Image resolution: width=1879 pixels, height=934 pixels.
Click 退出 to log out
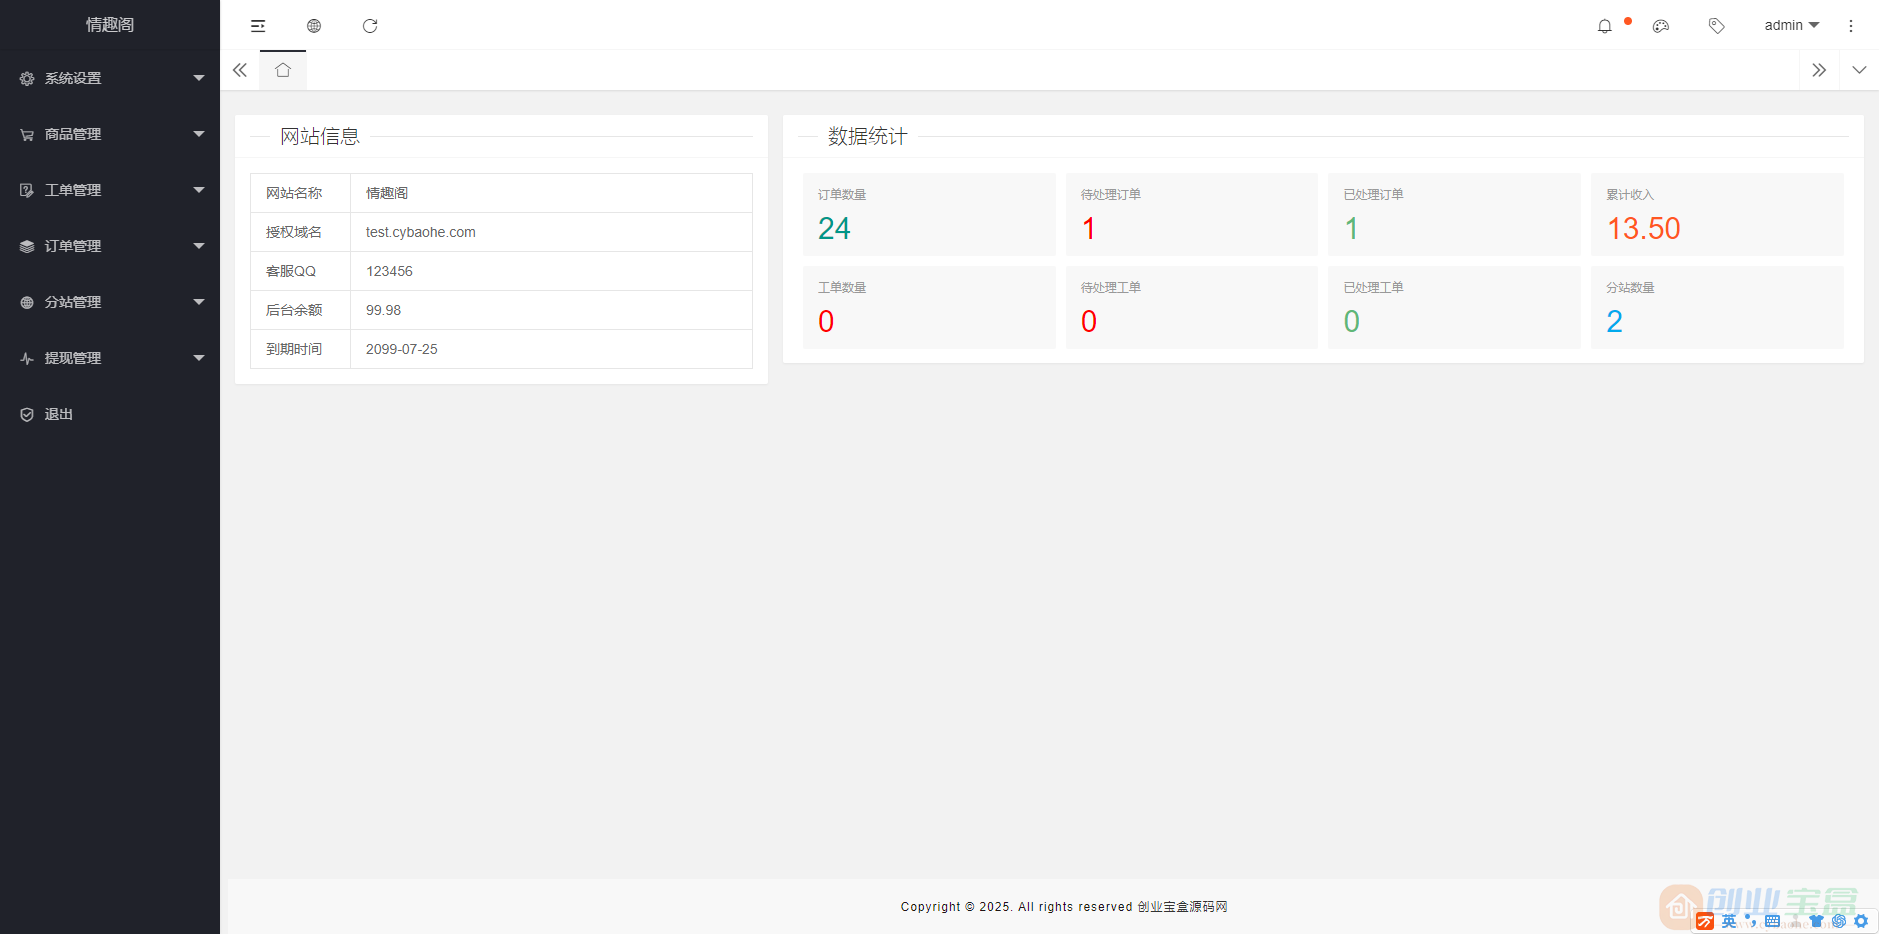(x=58, y=414)
